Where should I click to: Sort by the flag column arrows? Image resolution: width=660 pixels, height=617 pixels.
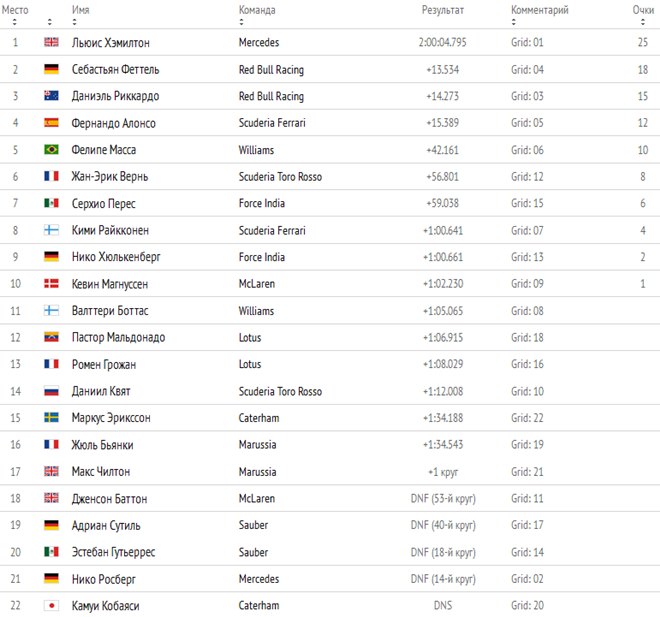coord(50,22)
